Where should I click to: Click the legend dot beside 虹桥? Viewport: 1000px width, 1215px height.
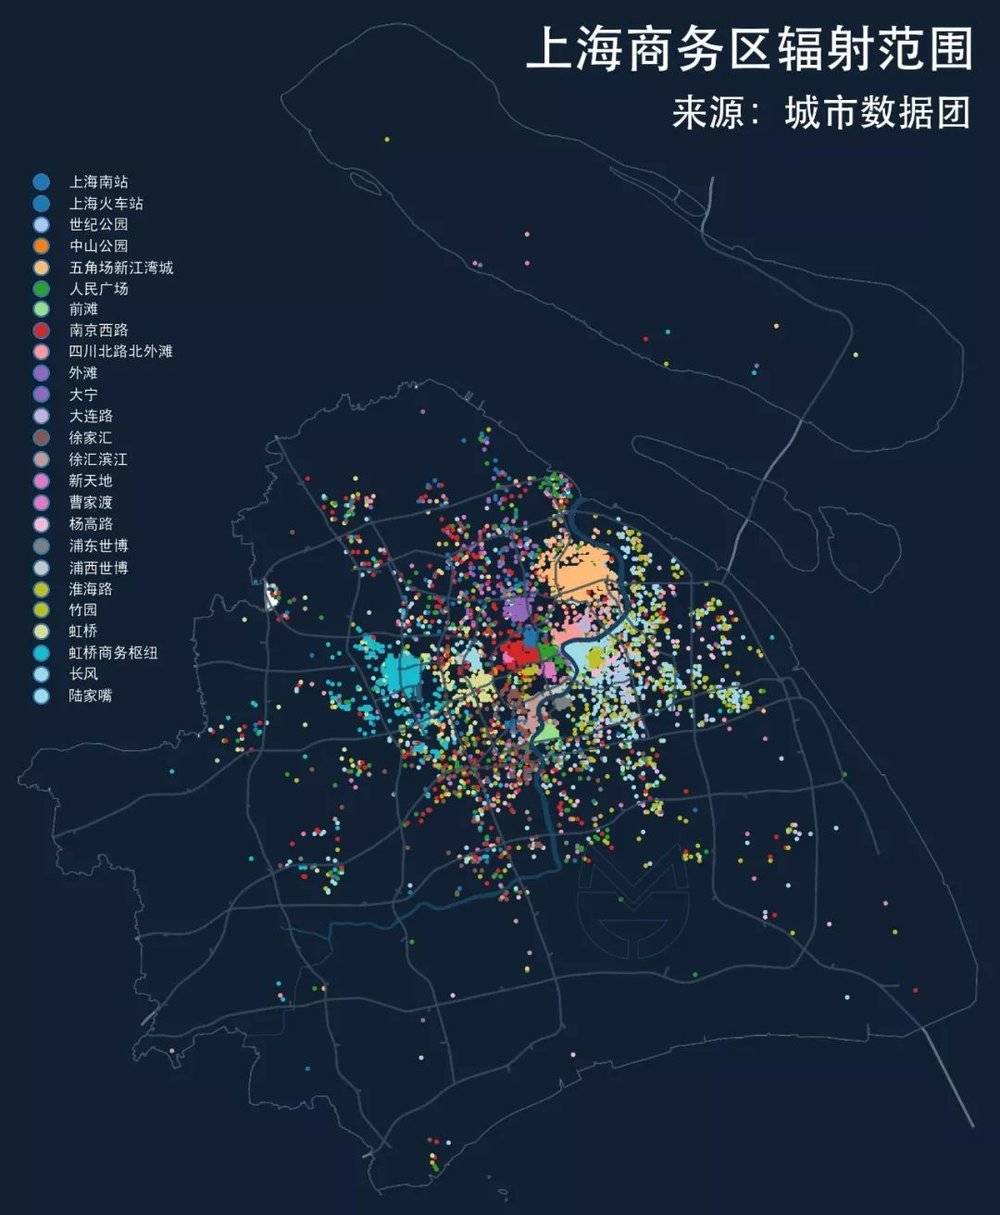41,631
